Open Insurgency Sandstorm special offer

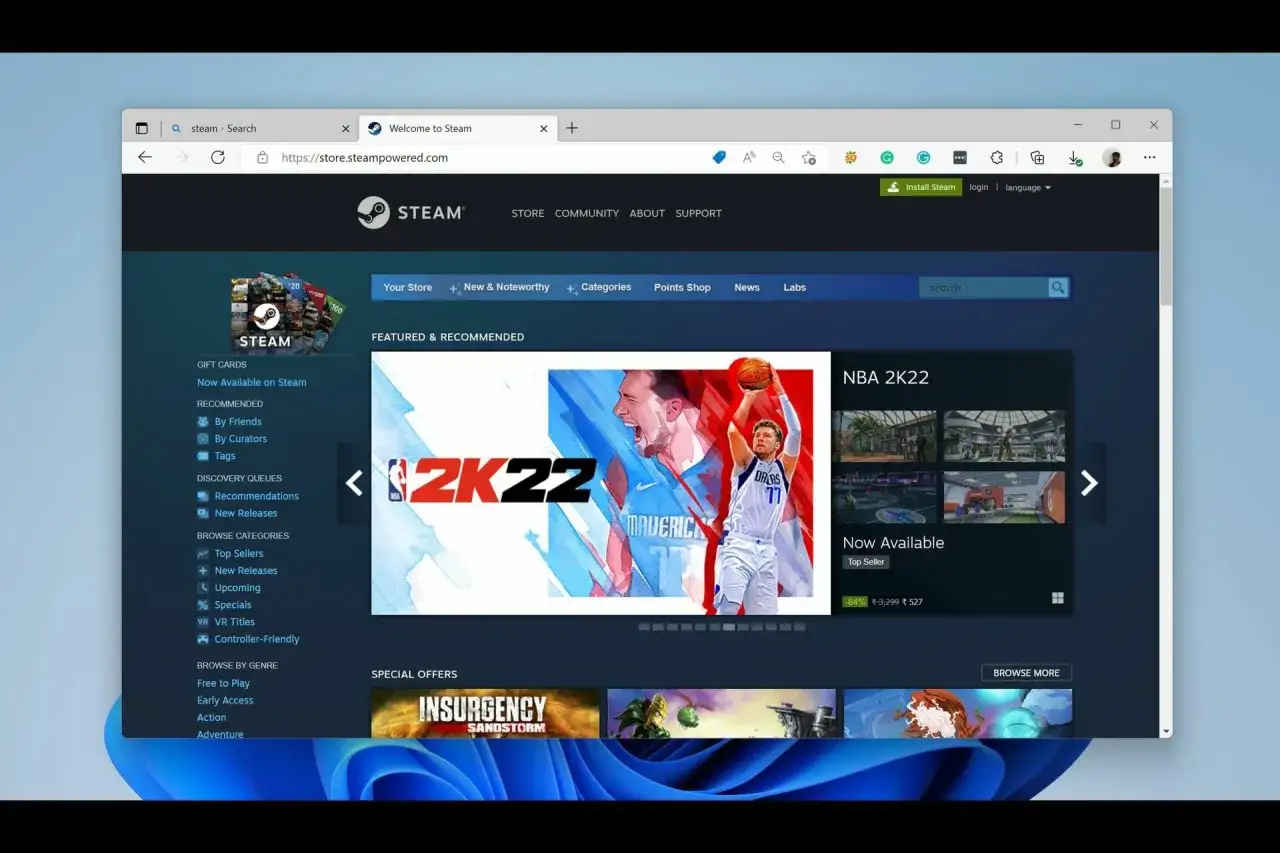(x=485, y=713)
